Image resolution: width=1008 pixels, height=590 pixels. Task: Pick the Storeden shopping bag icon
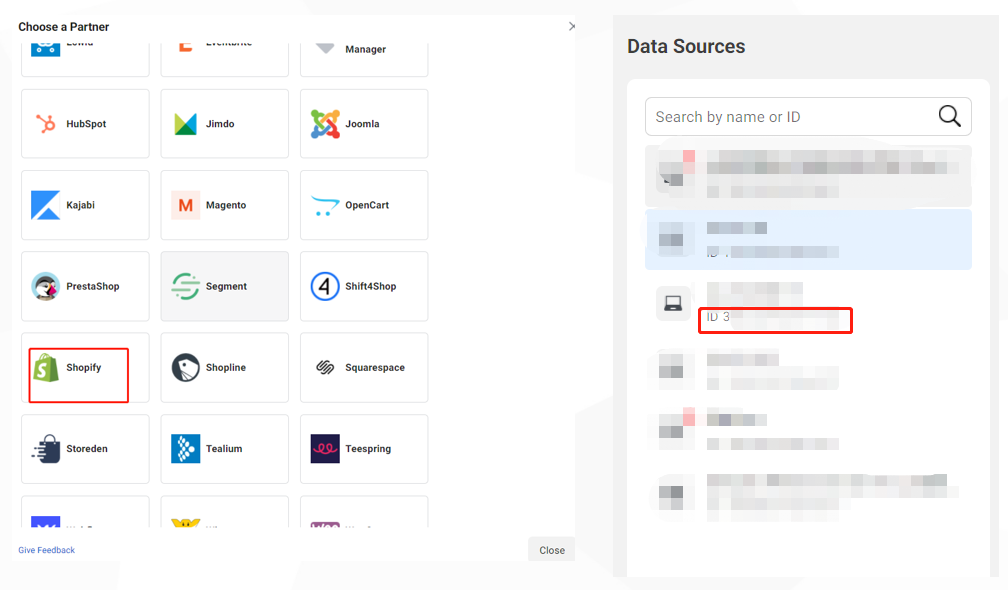coord(46,449)
